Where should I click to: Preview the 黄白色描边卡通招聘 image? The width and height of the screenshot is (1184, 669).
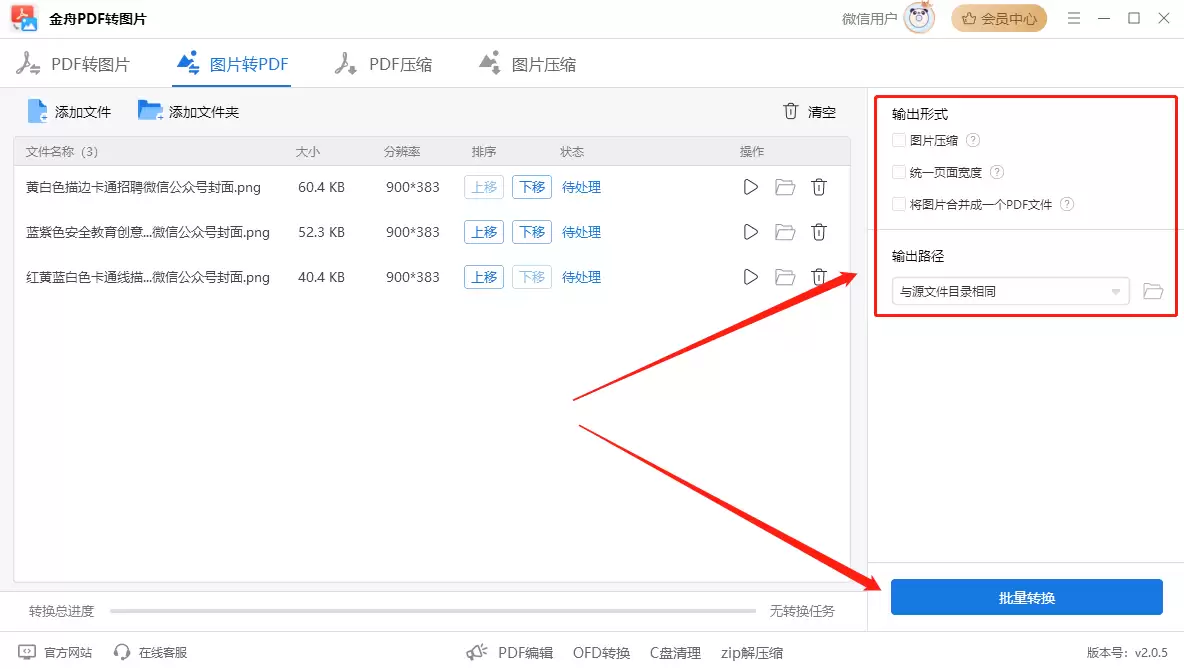point(751,187)
